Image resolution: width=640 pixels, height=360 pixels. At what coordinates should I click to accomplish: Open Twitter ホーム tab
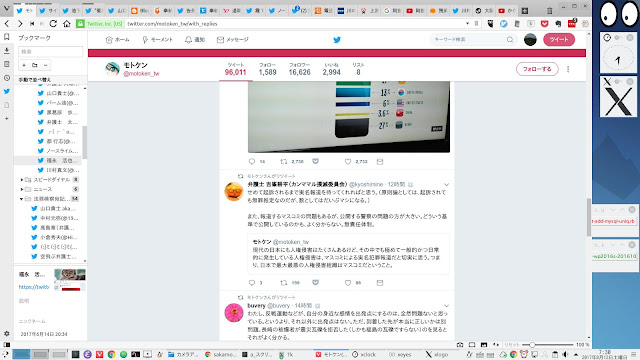pyautogui.click(x=118, y=40)
